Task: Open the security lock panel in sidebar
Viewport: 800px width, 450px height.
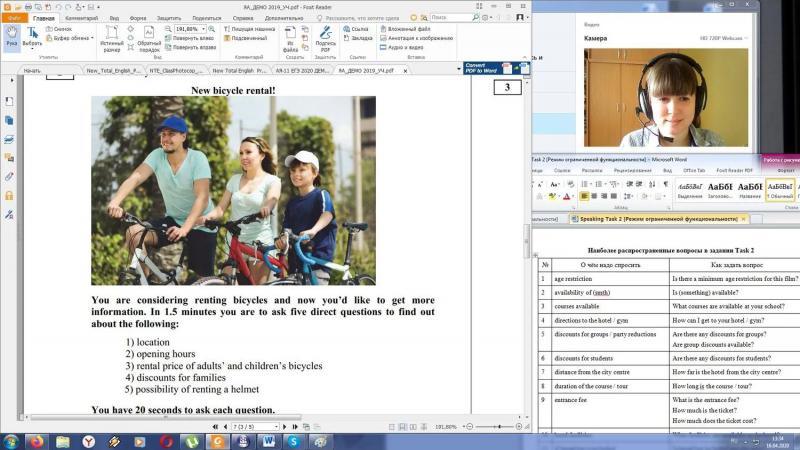Action: [9, 195]
